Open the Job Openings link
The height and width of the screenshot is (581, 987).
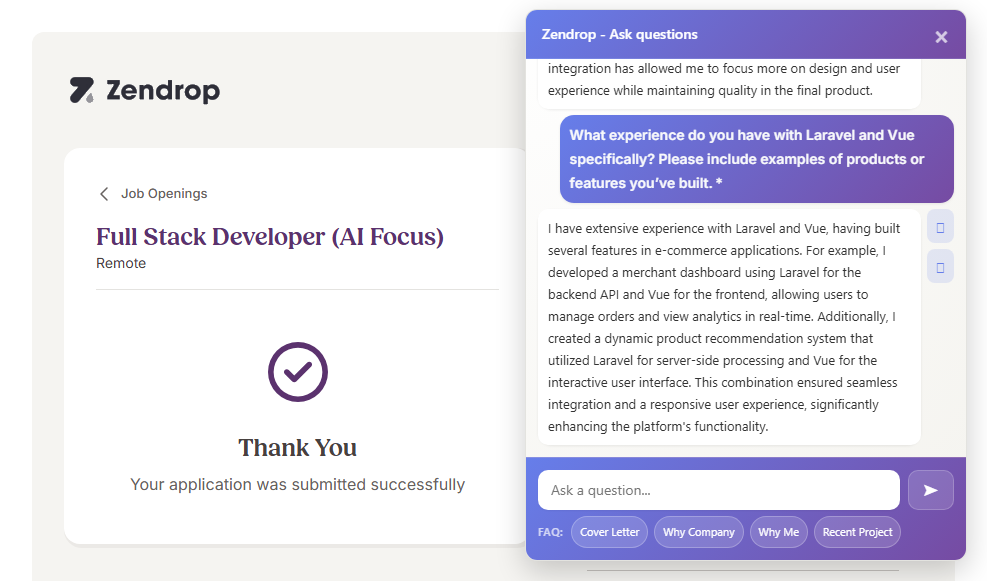click(164, 194)
